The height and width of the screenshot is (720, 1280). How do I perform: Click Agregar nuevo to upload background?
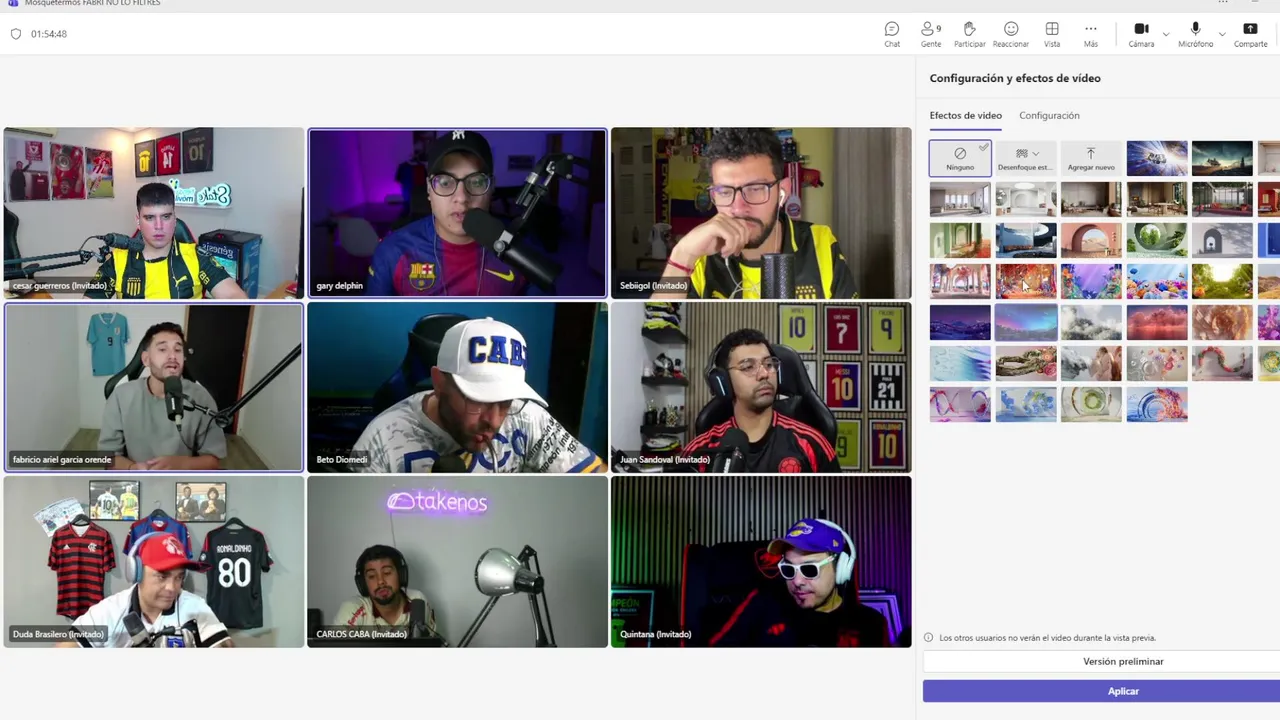click(x=1091, y=158)
